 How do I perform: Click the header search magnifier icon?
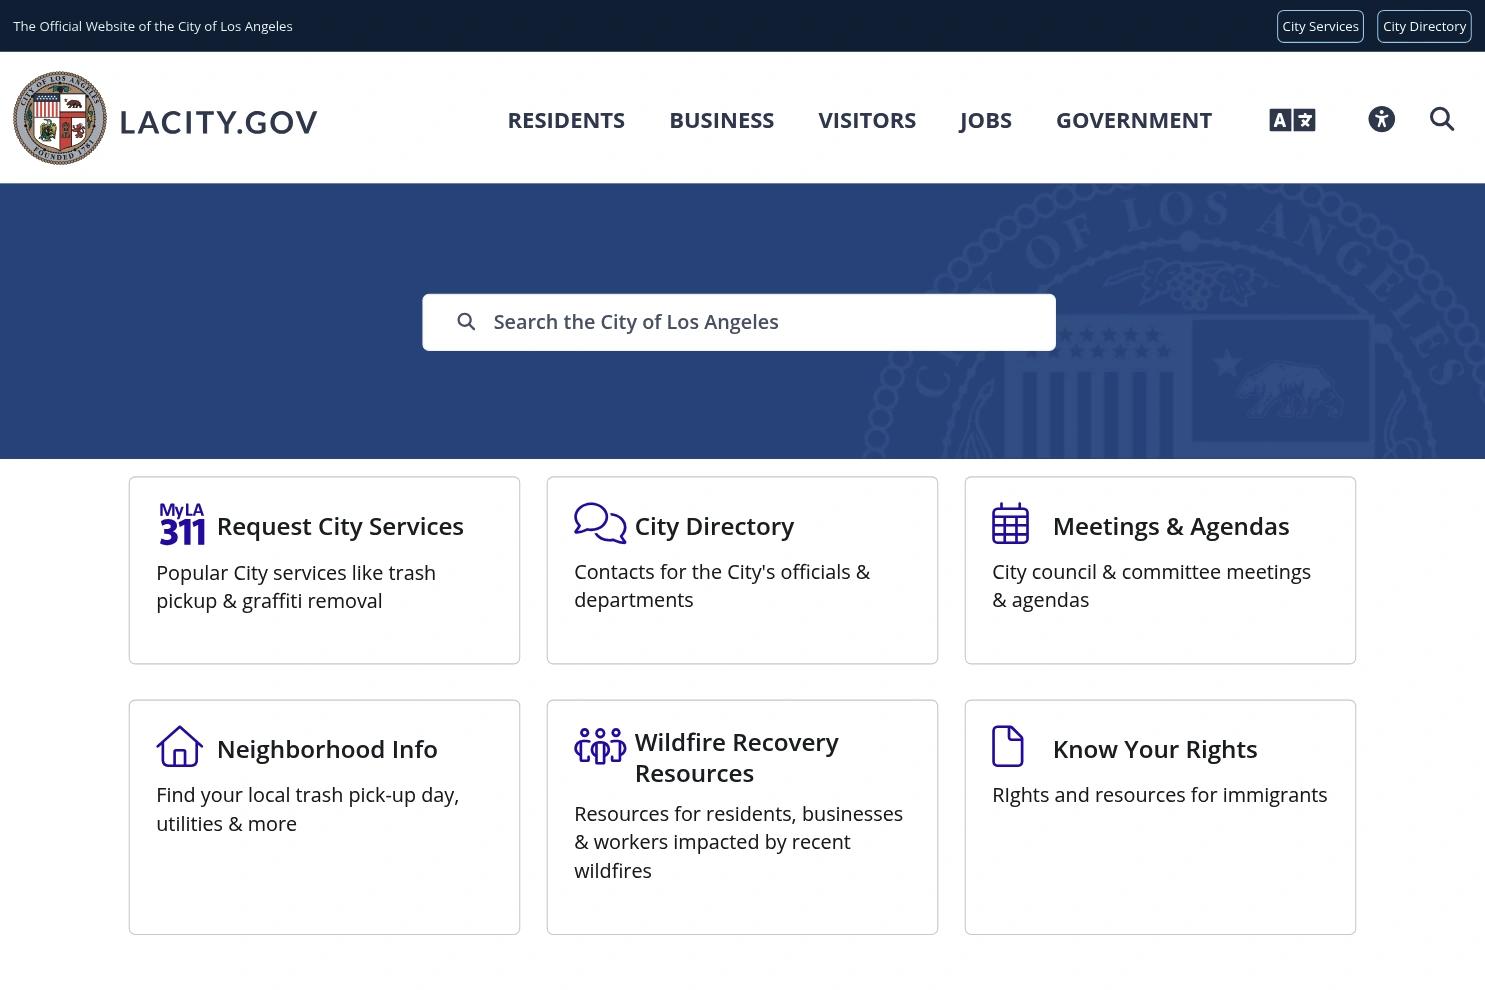point(1442,119)
